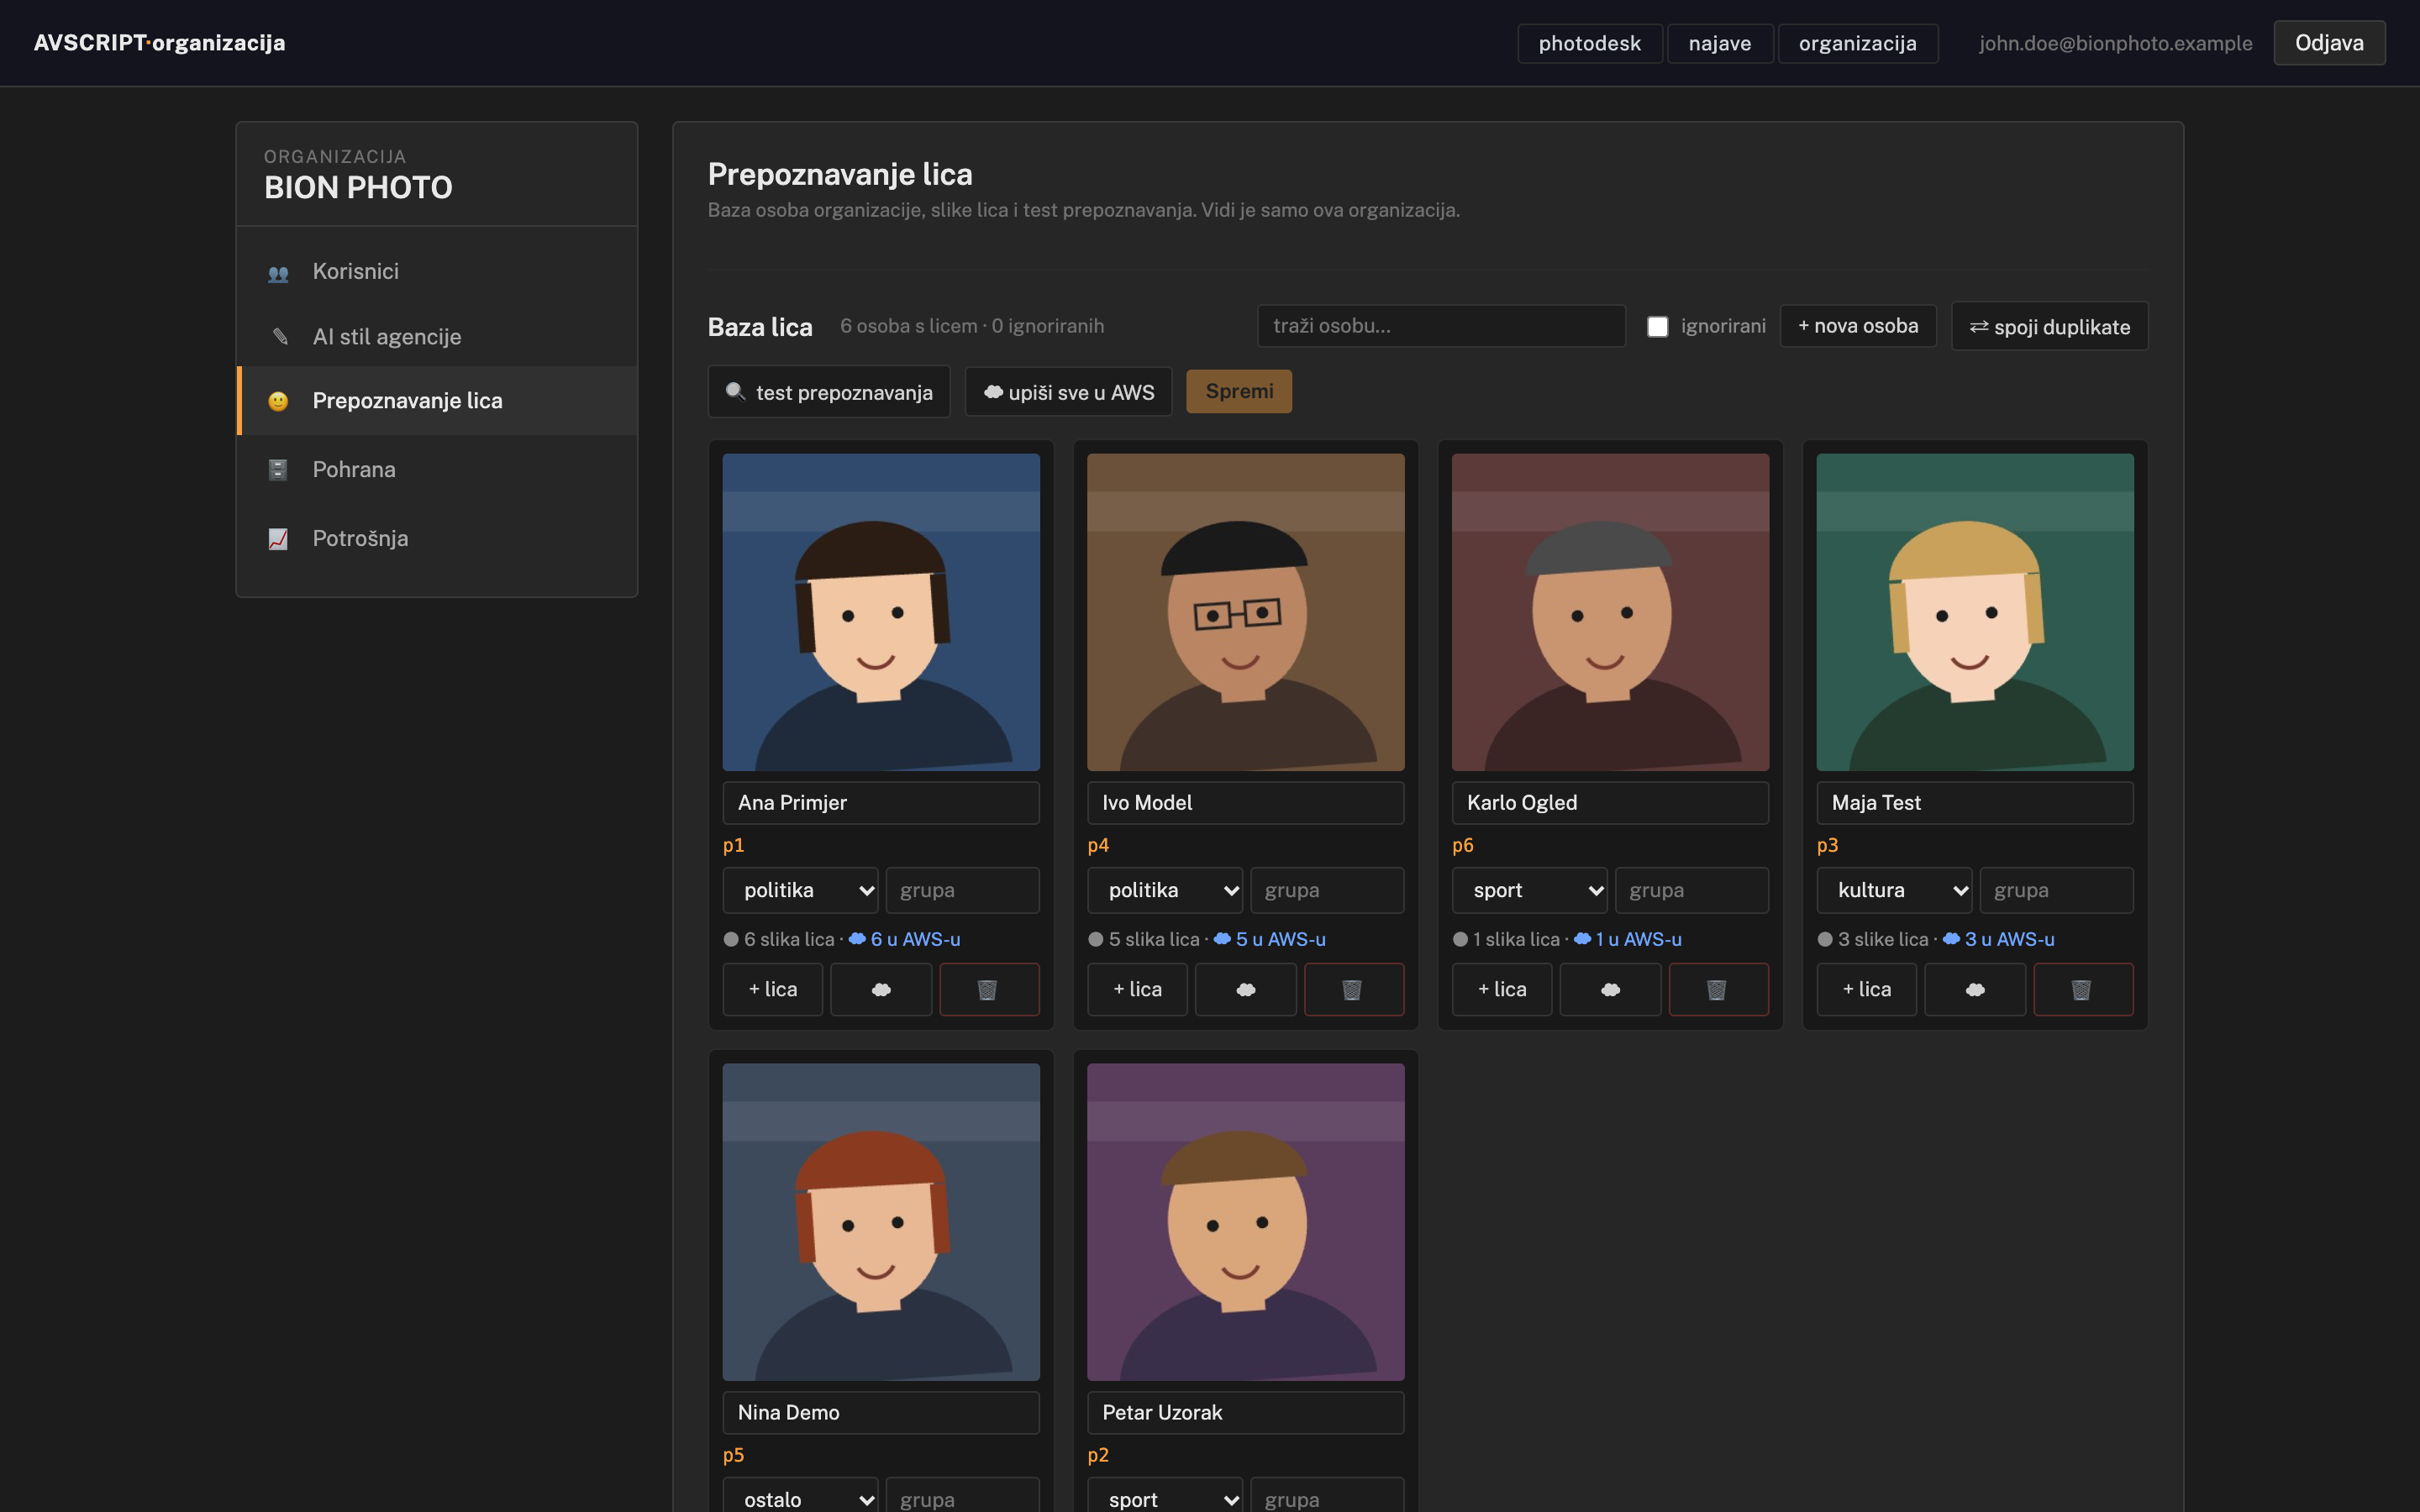2420x1512 pixels.
Task: Open ostalo category dropdown for Nina Demo
Action: (x=800, y=1497)
